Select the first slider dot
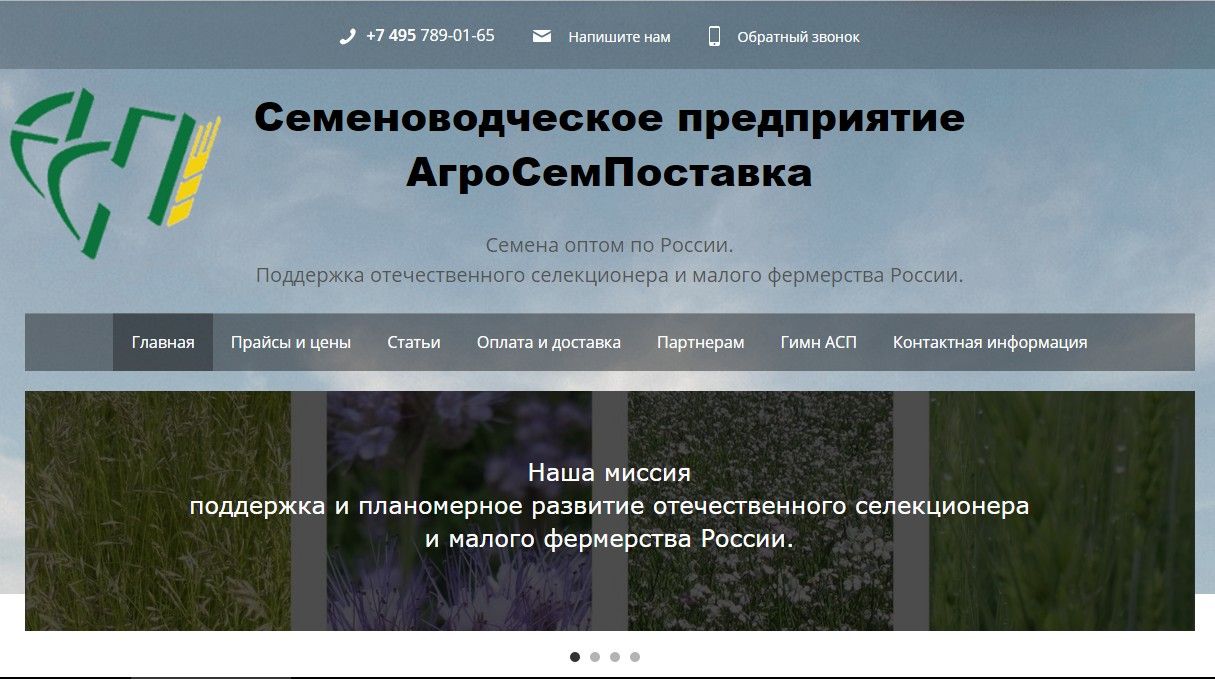 575,657
